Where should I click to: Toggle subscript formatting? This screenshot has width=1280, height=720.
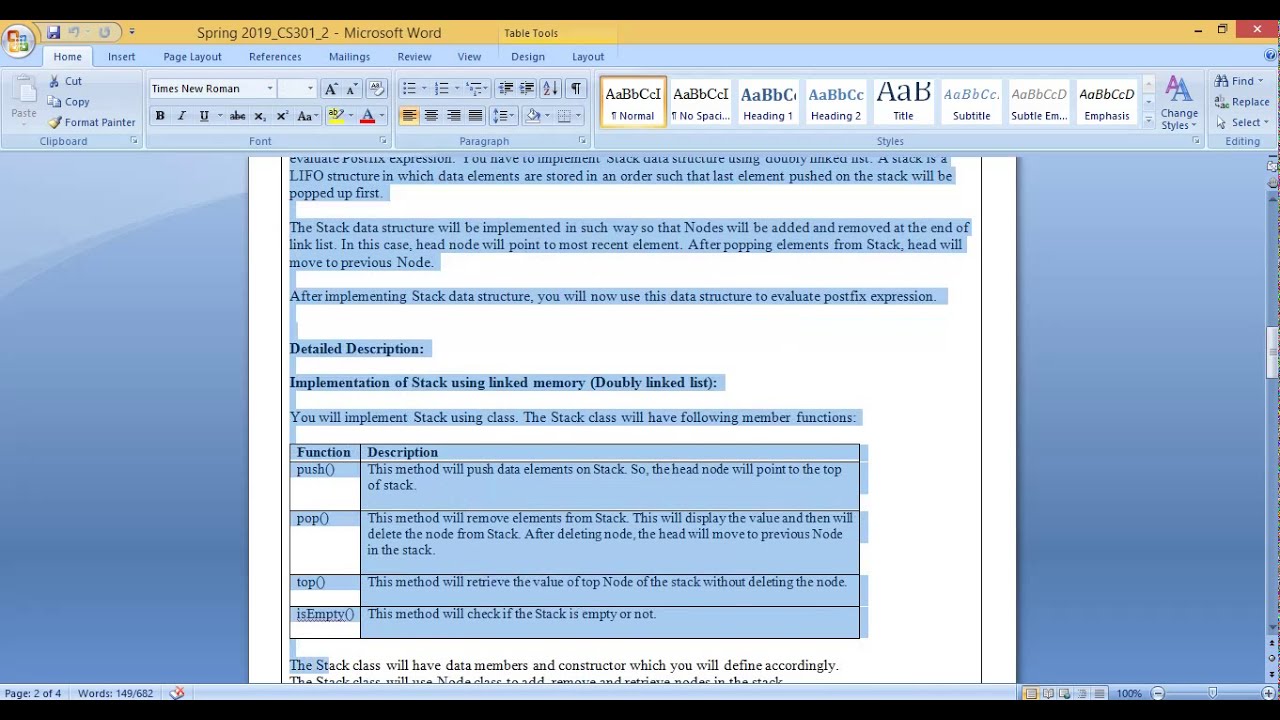[x=259, y=116]
